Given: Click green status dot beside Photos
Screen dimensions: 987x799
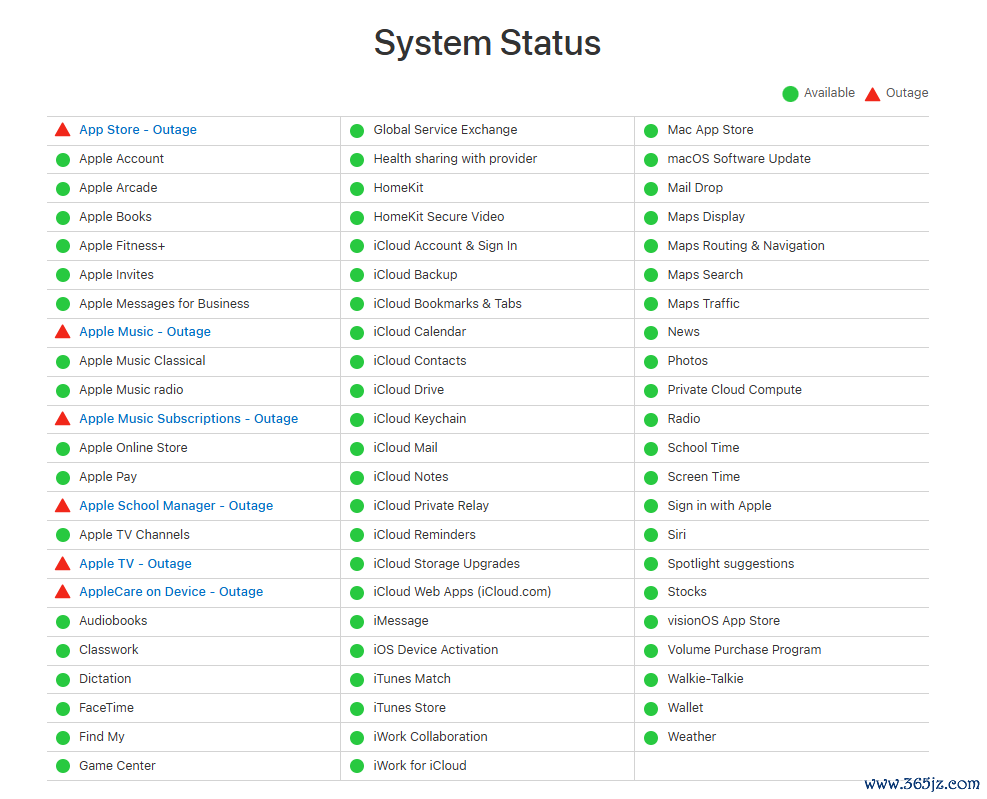Looking at the screenshot, I should click(x=651, y=362).
